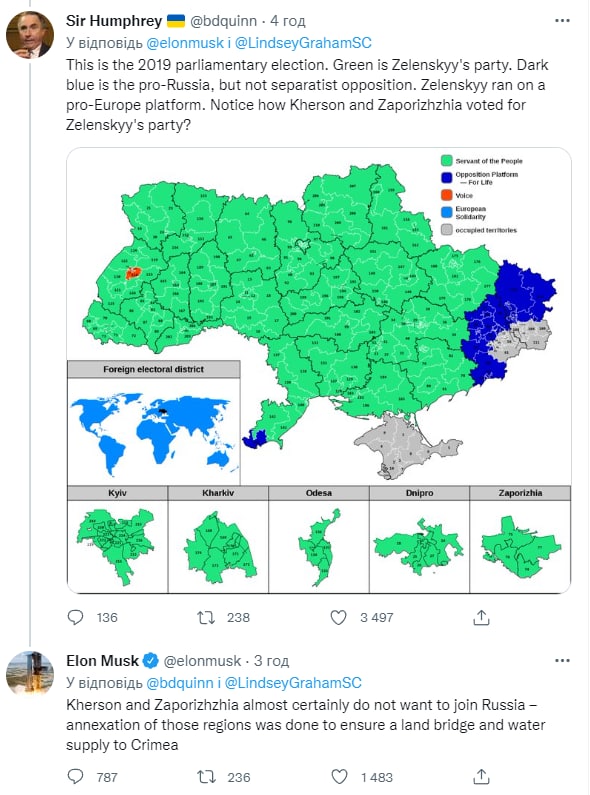Open Sir Humphrey's profile picture
Viewport: 590px width, 795px height.
click(x=30, y=35)
